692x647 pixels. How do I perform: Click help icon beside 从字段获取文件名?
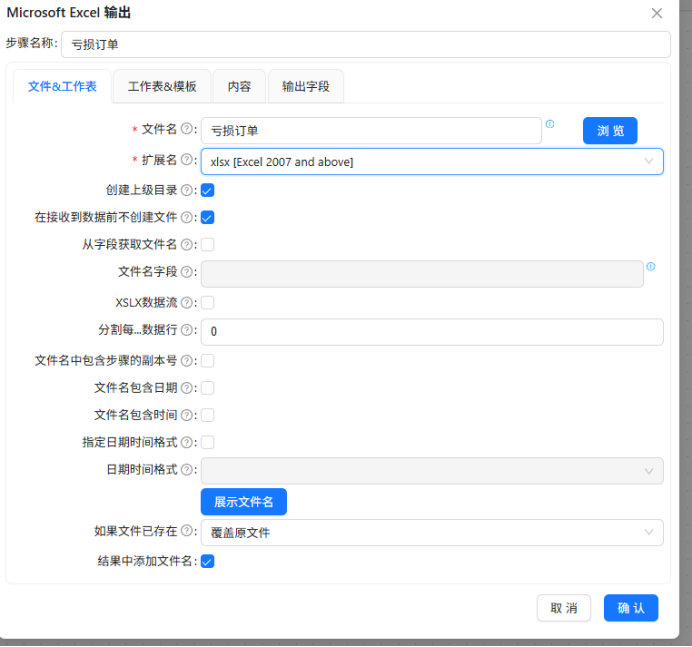(x=187, y=245)
